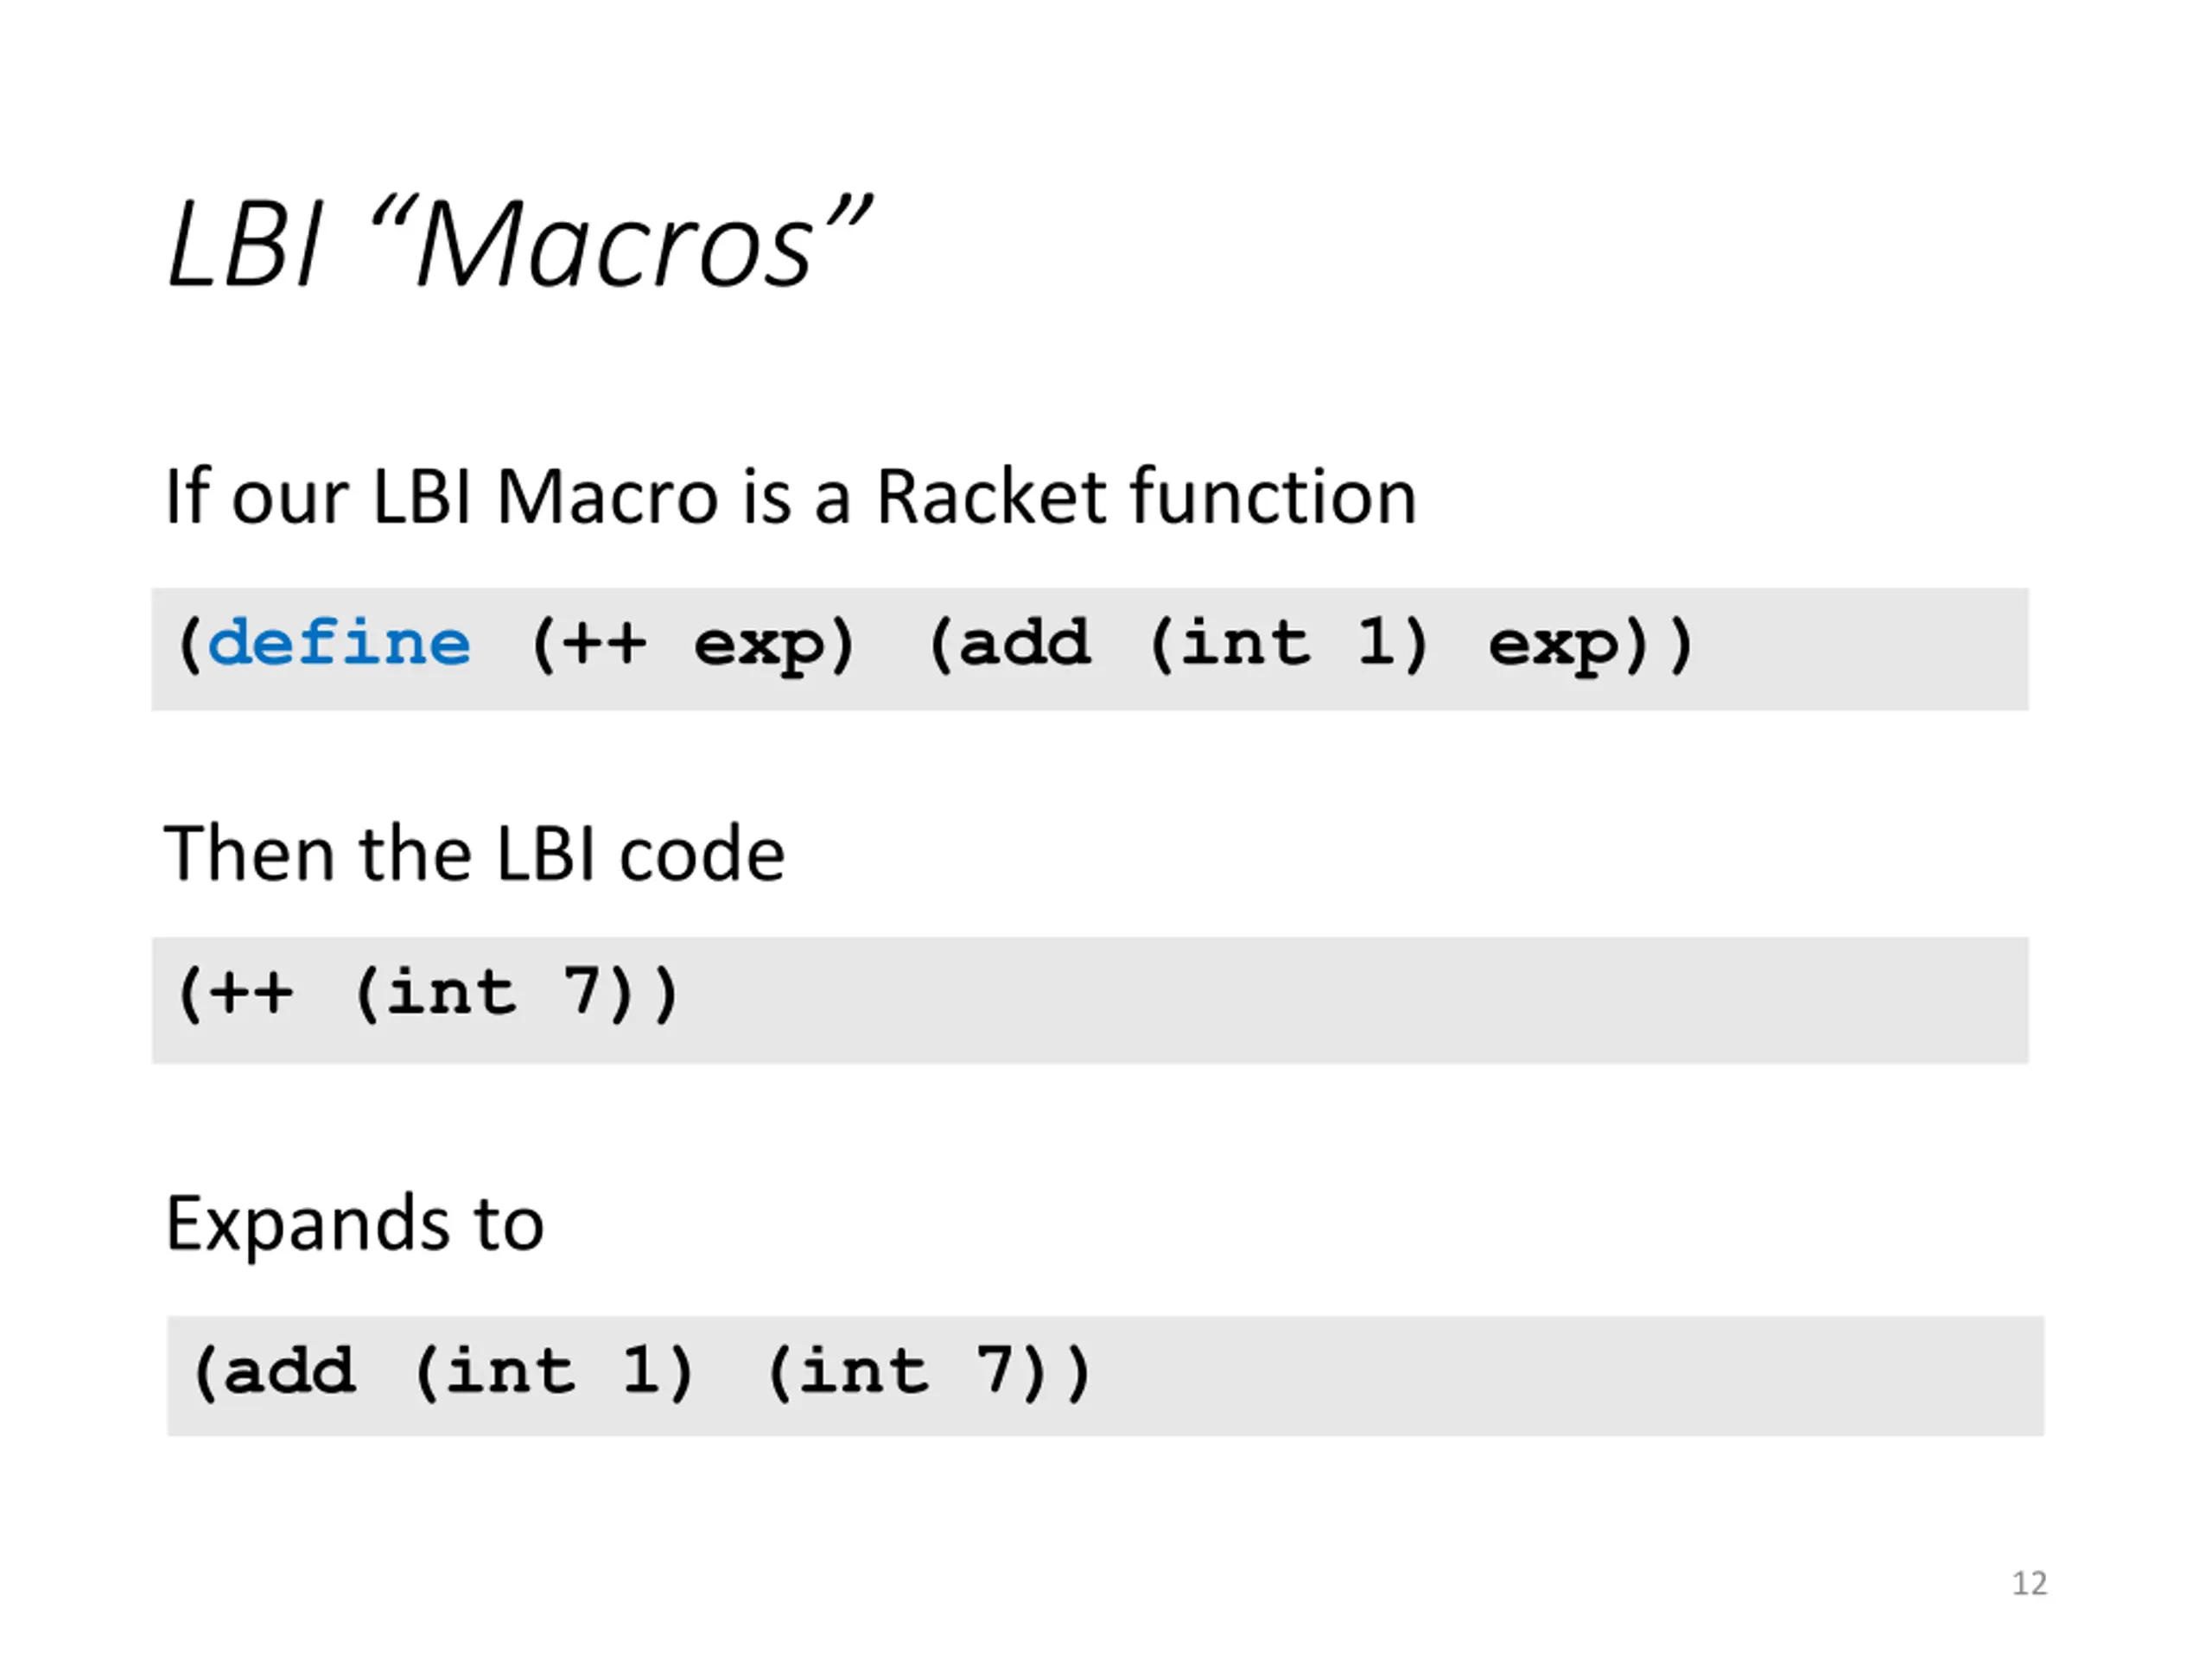This screenshot has height=1659, width=2212.
Task: Click the slide page number 12
Action: point(2029,1583)
